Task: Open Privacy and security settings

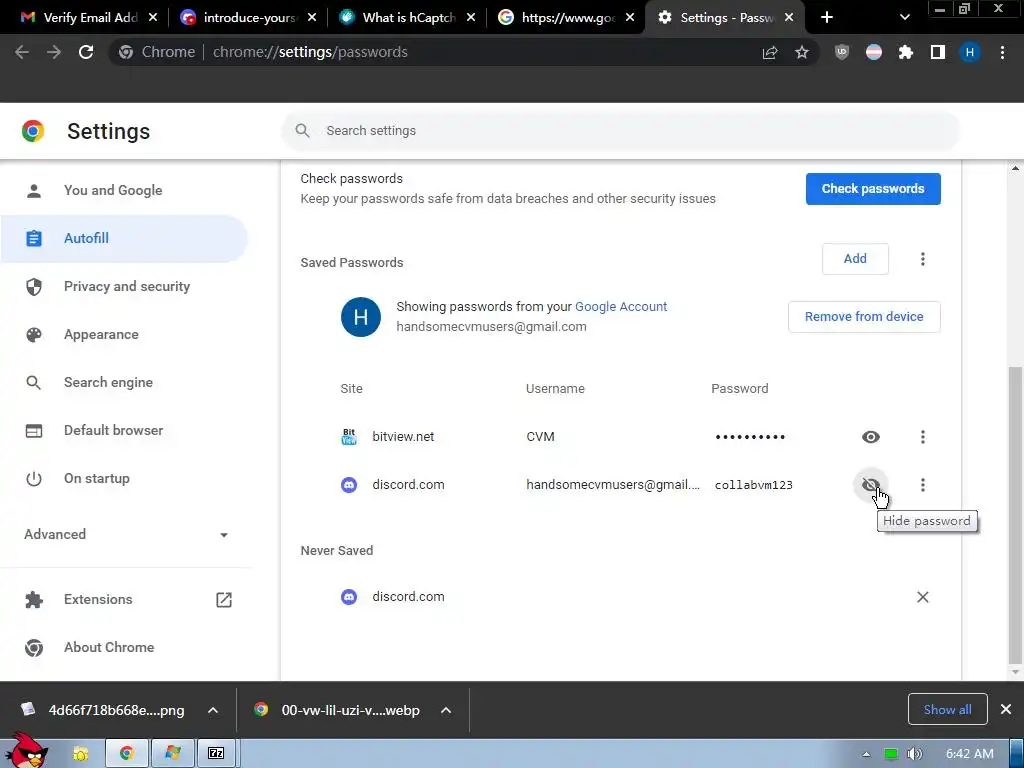Action: [124, 286]
